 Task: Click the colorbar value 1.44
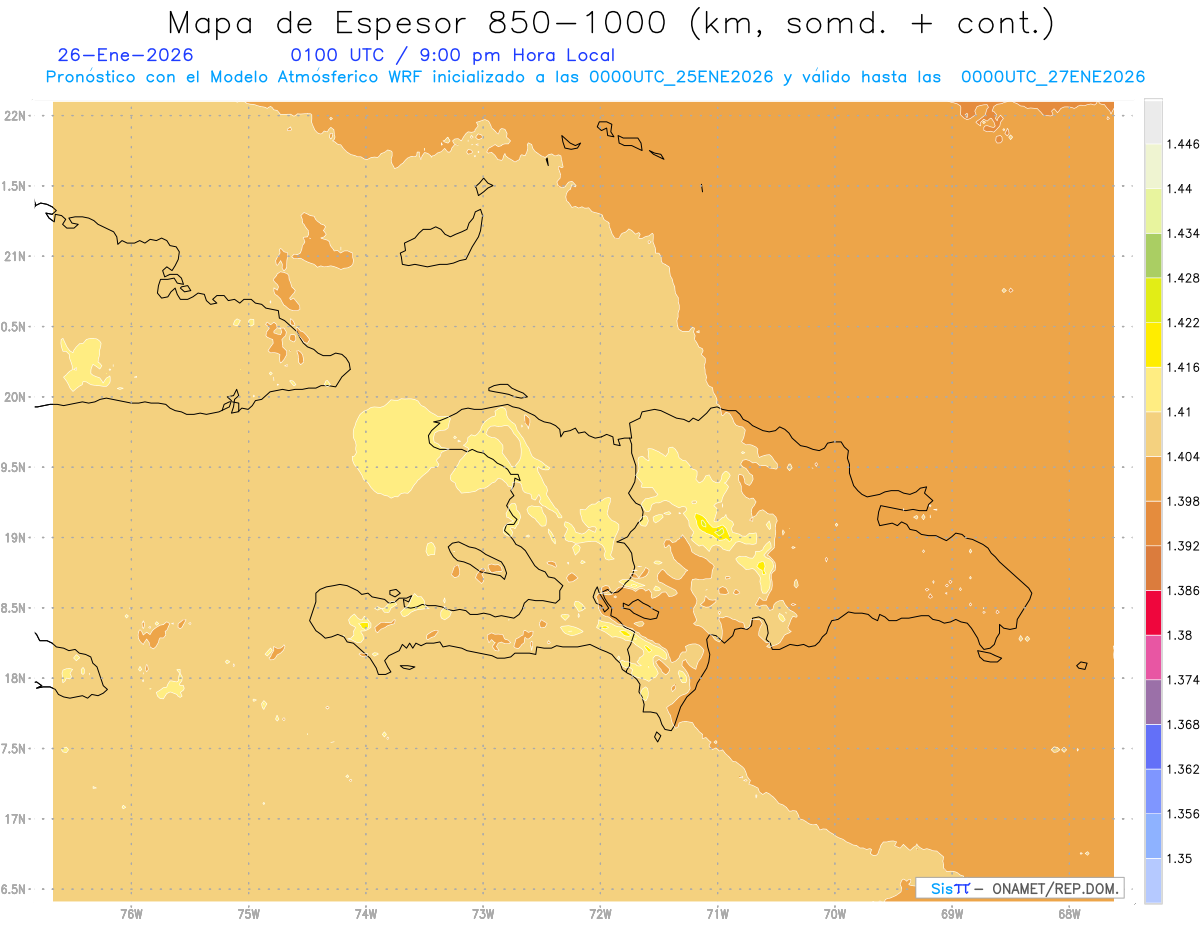point(1179,189)
